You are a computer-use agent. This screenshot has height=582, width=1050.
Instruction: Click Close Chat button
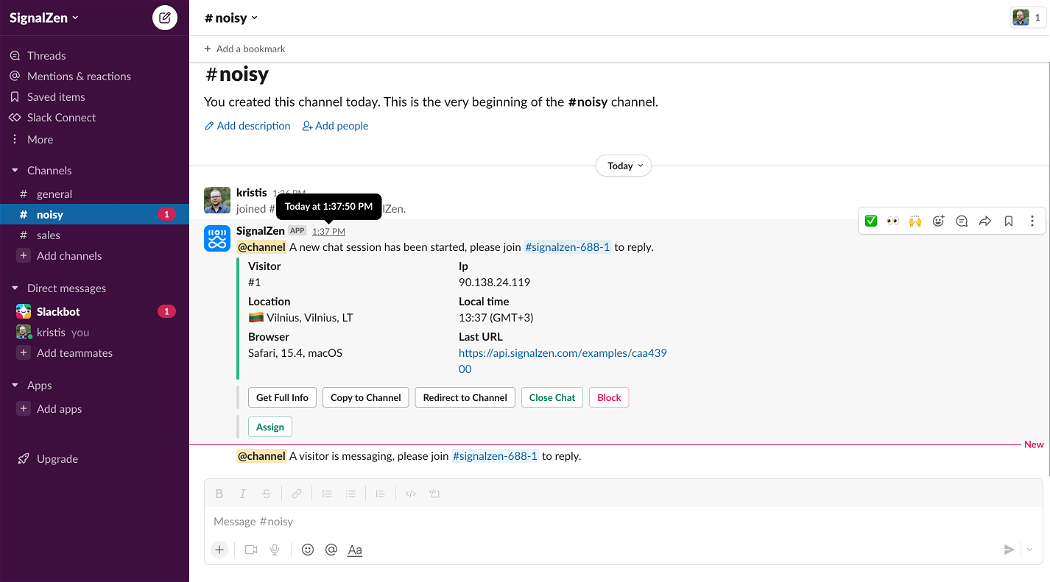coord(552,398)
